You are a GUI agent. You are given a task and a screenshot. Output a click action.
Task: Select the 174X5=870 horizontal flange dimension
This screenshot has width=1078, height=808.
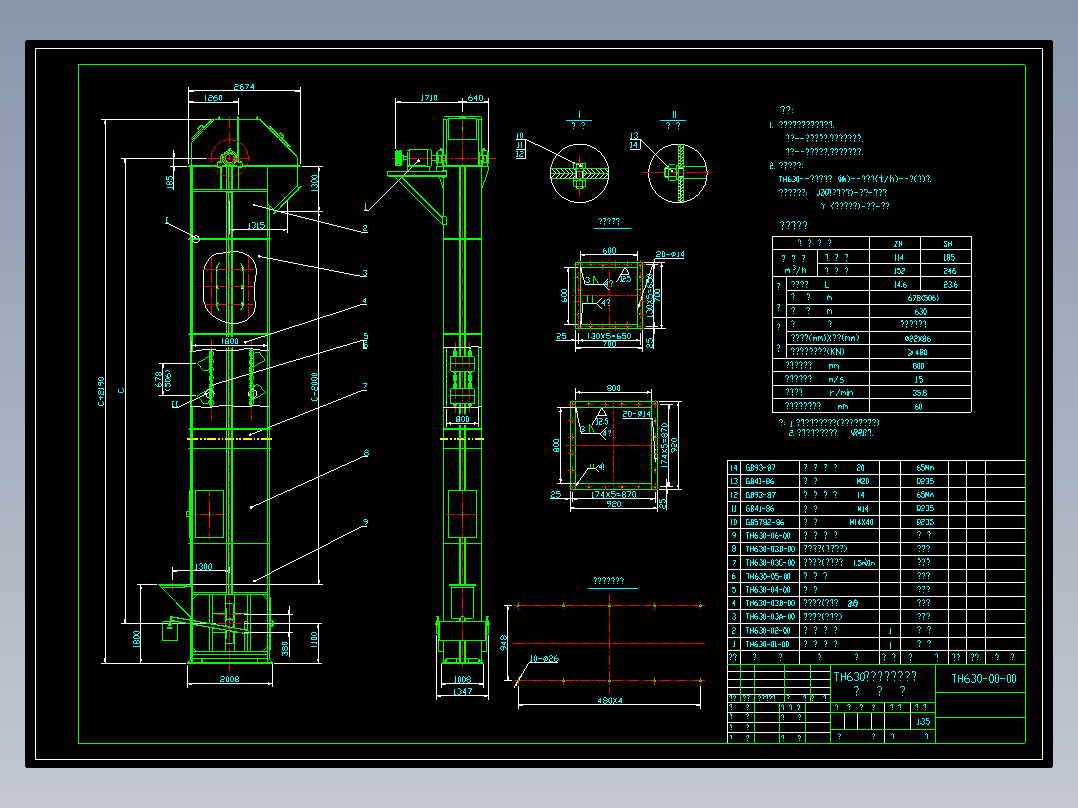coord(614,494)
